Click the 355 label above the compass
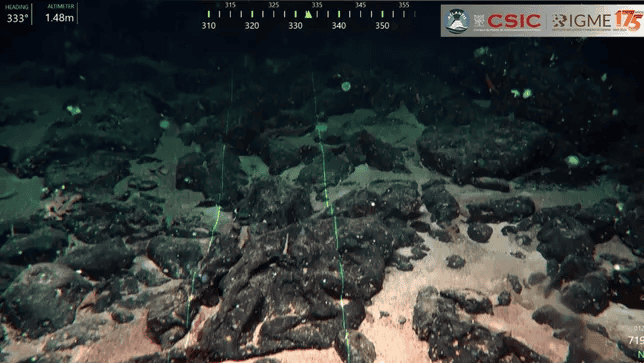Image resolution: width=644 pixels, height=363 pixels. point(404,5)
